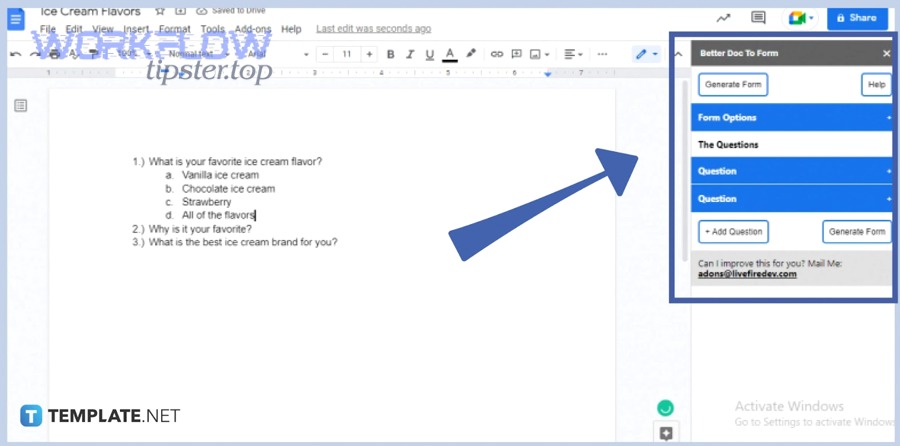The height and width of the screenshot is (446, 900).
Task: Click 'What is the best ice cream brand' line
Action: tap(243, 242)
